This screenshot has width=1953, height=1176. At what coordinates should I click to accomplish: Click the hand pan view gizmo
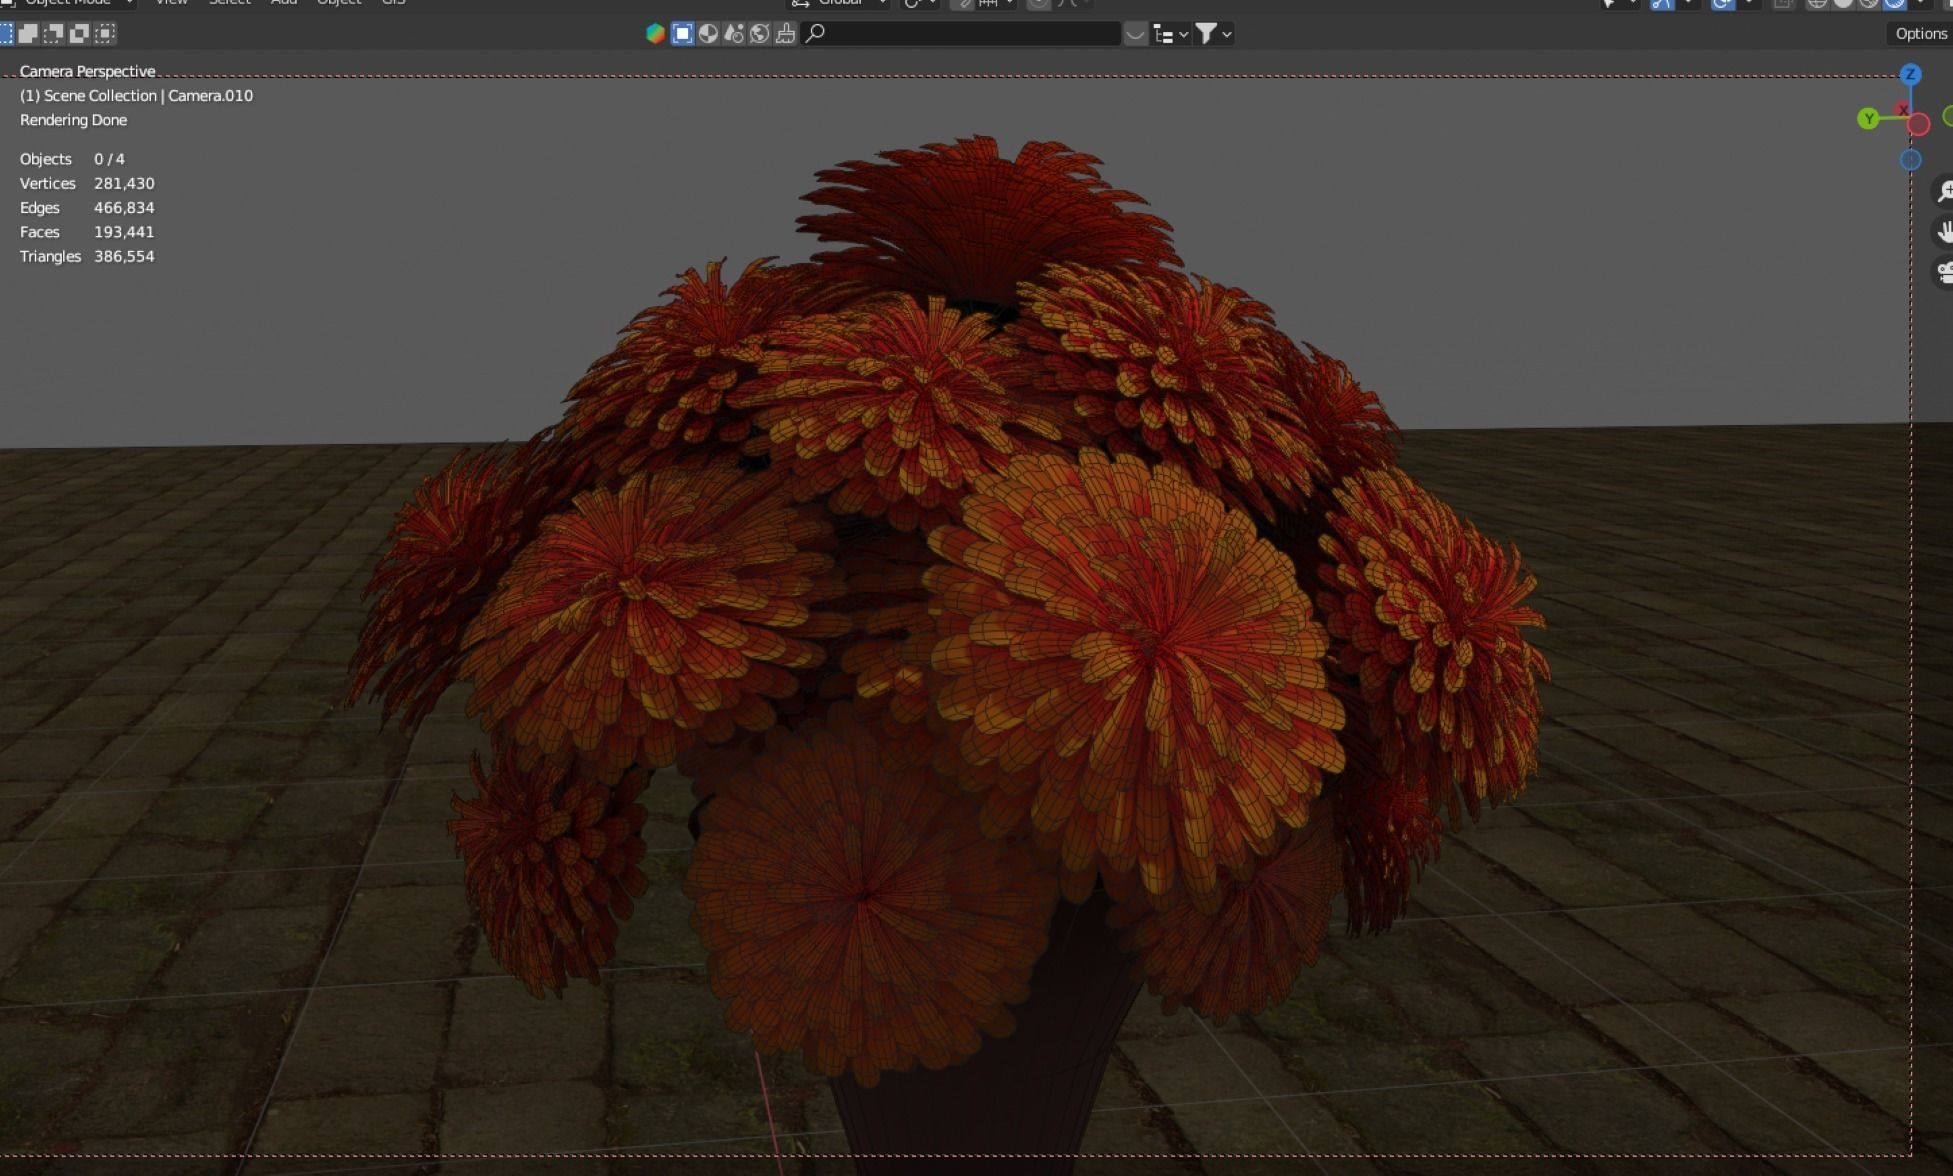(1944, 231)
